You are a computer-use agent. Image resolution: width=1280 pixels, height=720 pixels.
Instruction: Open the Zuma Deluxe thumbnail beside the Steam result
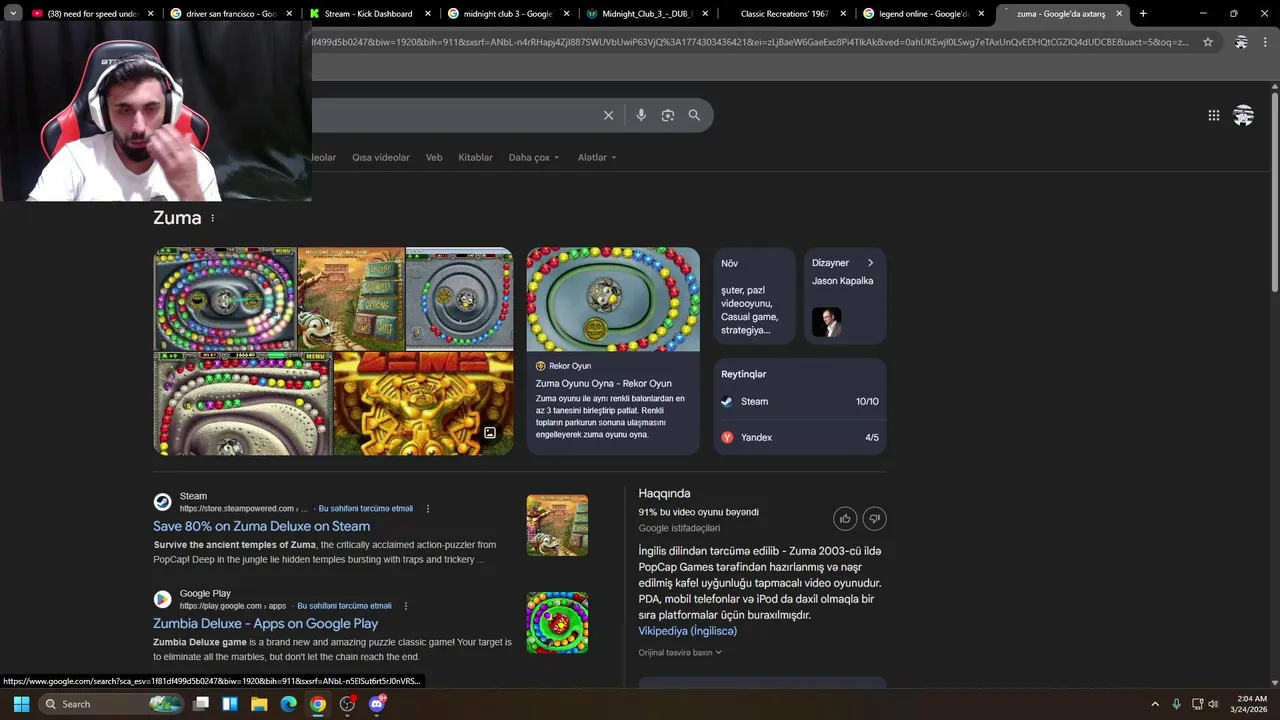pos(557,525)
